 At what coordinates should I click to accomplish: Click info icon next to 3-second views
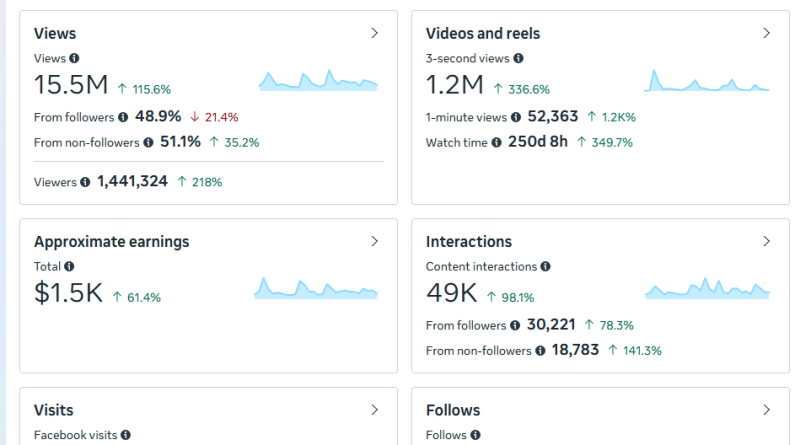pos(518,59)
